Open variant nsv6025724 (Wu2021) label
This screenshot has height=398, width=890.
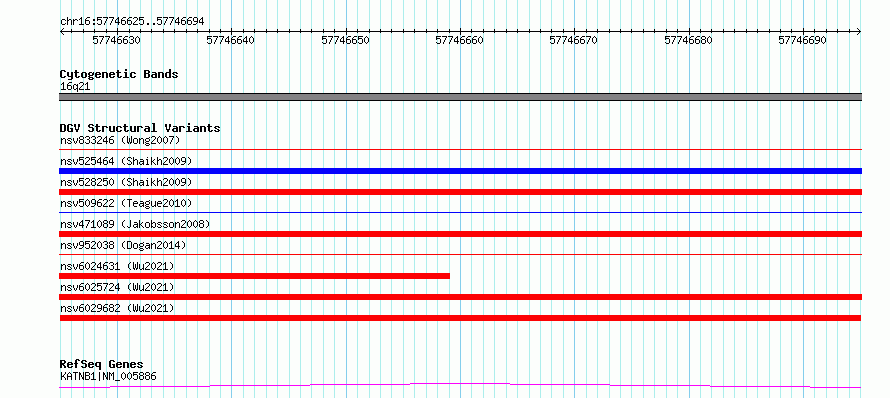pyautogui.click(x=117, y=287)
